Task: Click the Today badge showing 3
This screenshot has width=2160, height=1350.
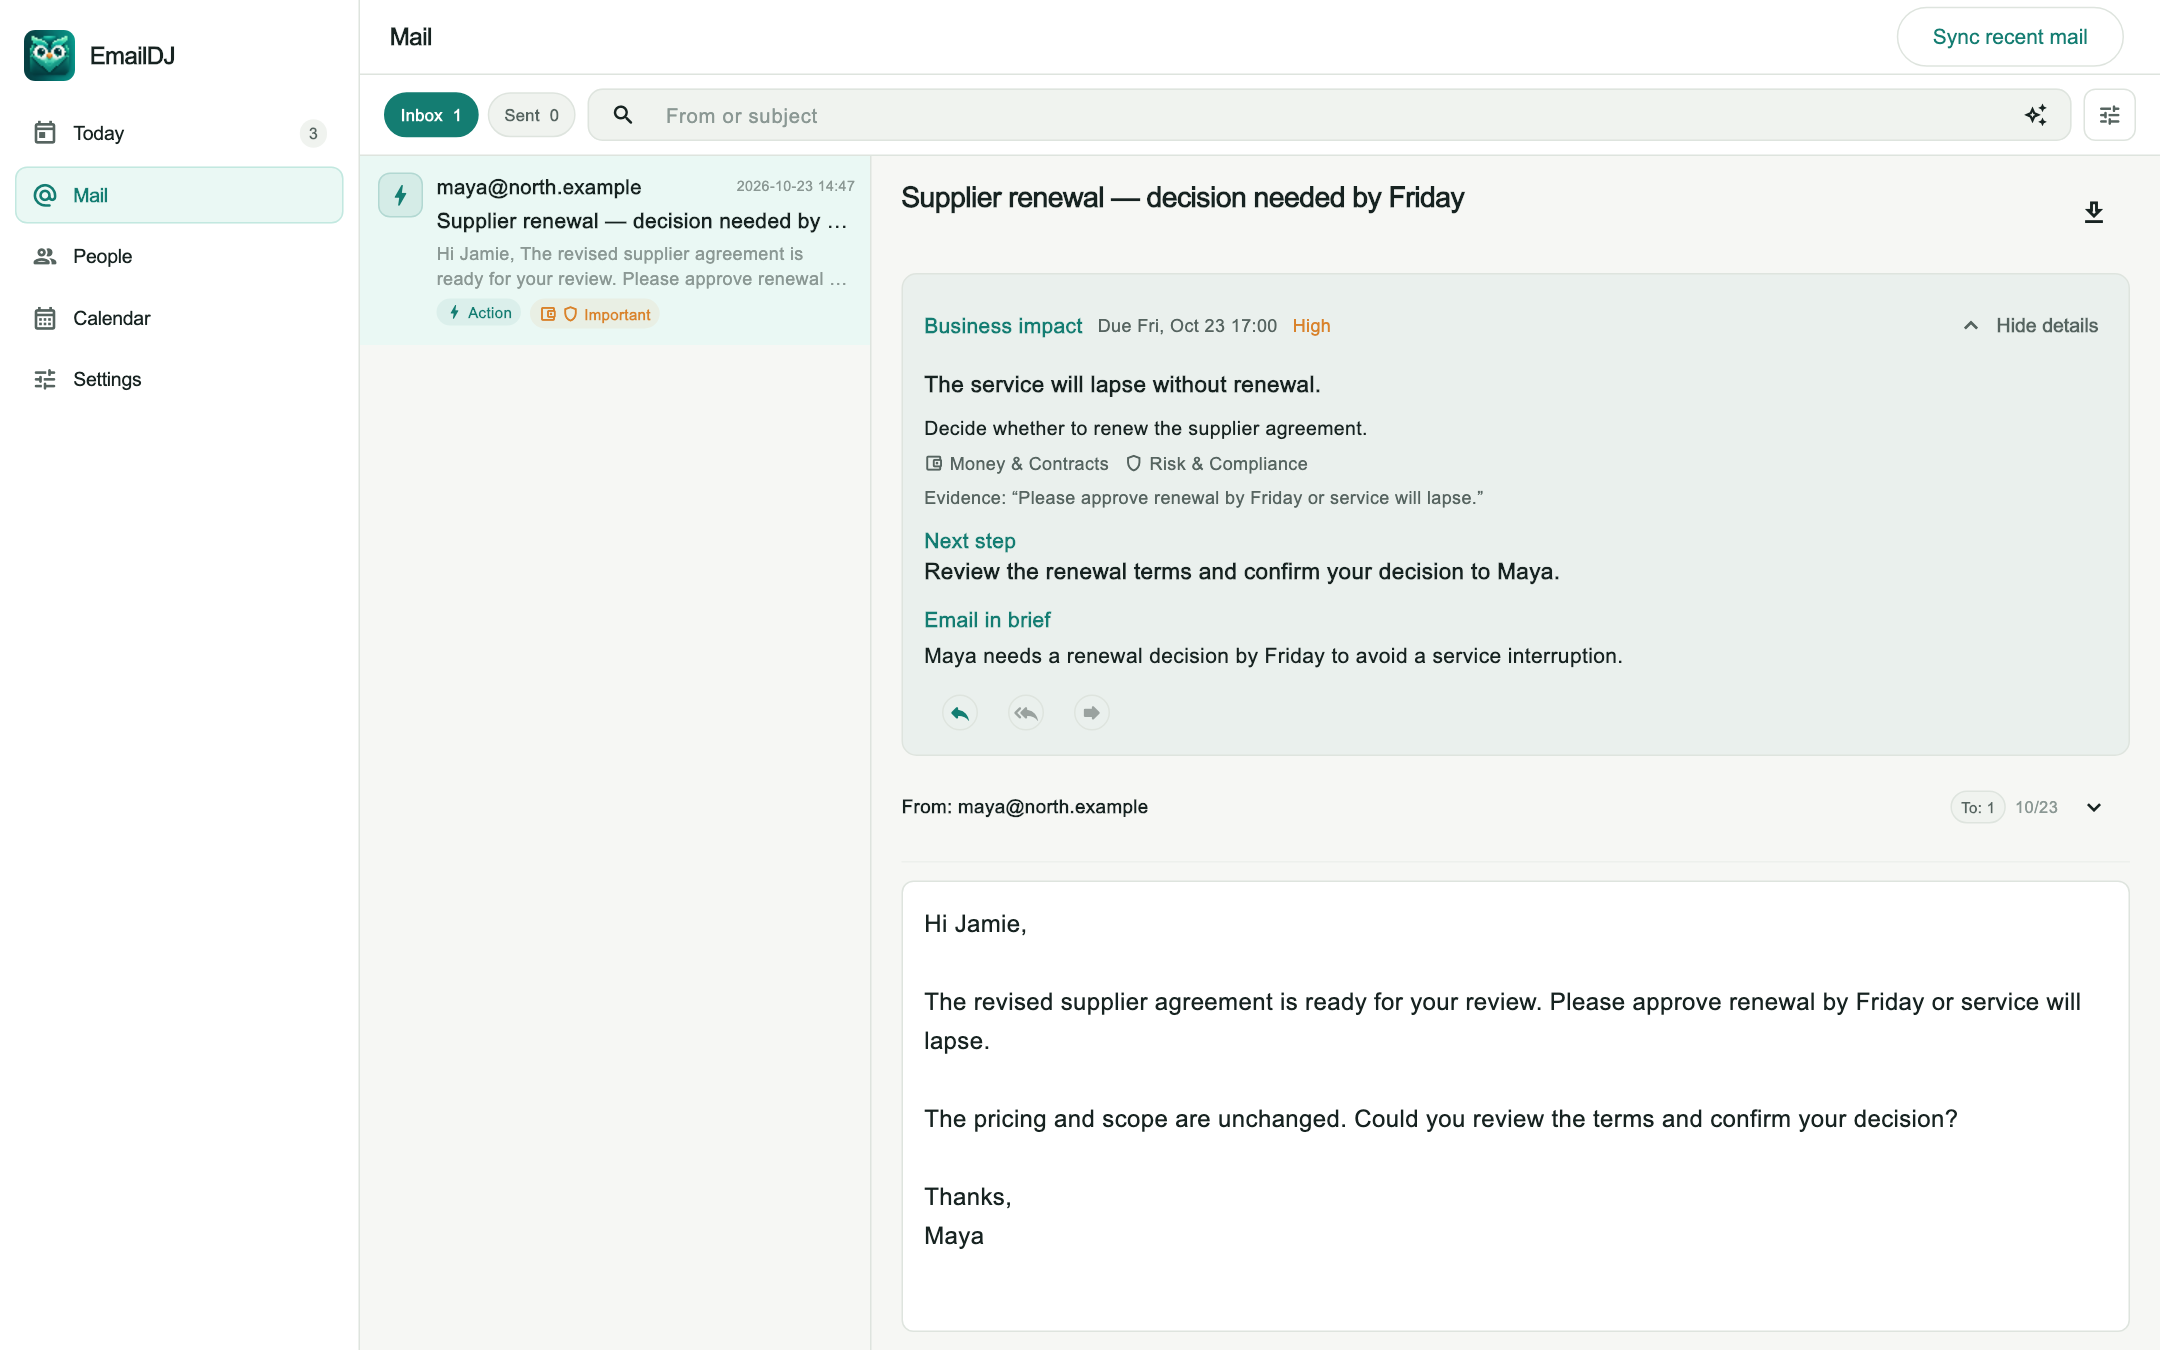Action: click(x=313, y=133)
